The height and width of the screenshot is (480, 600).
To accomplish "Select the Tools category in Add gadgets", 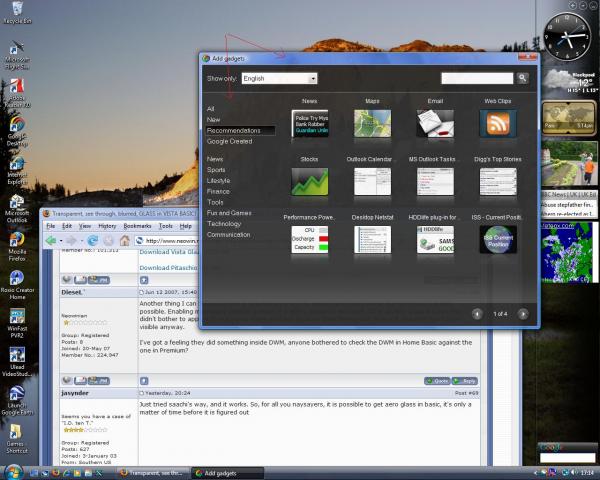I will tap(215, 202).
